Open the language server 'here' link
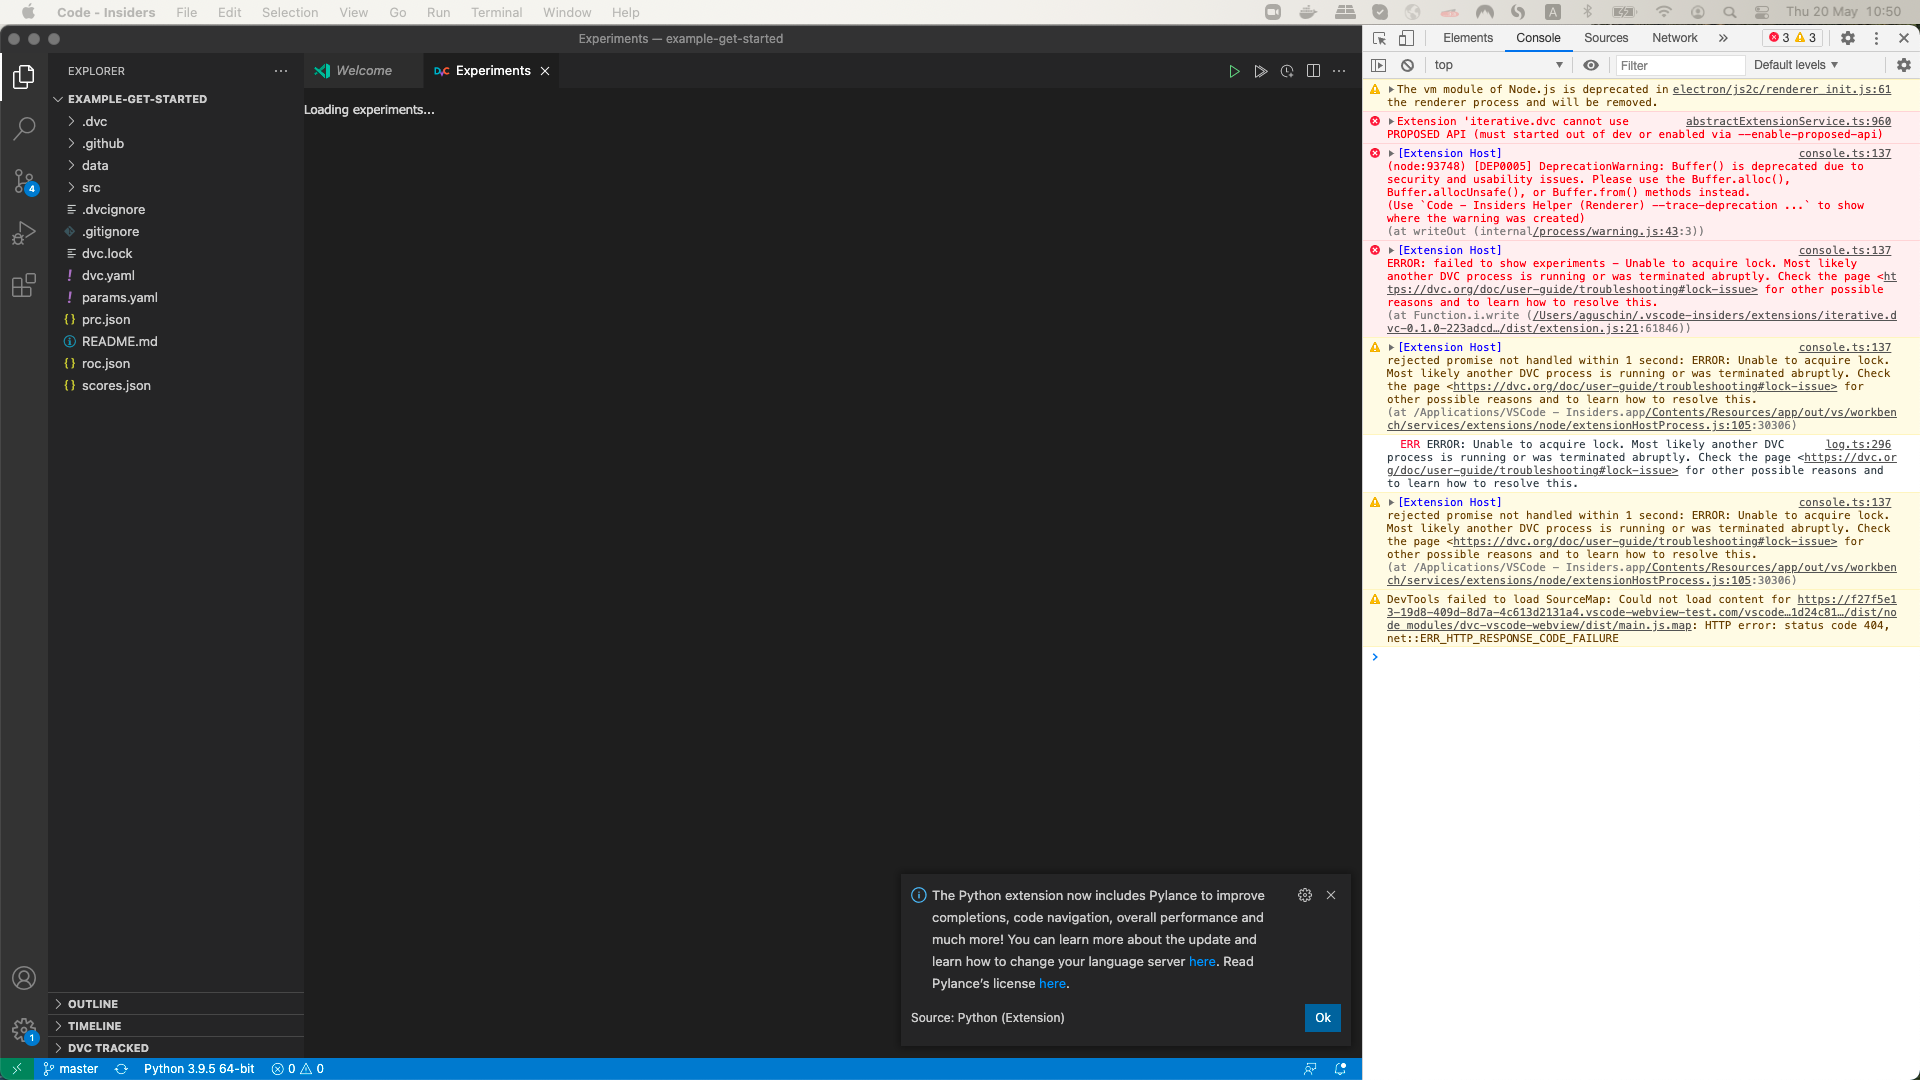This screenshot has height=1080, width=1920. click(x=1202, y=962)
